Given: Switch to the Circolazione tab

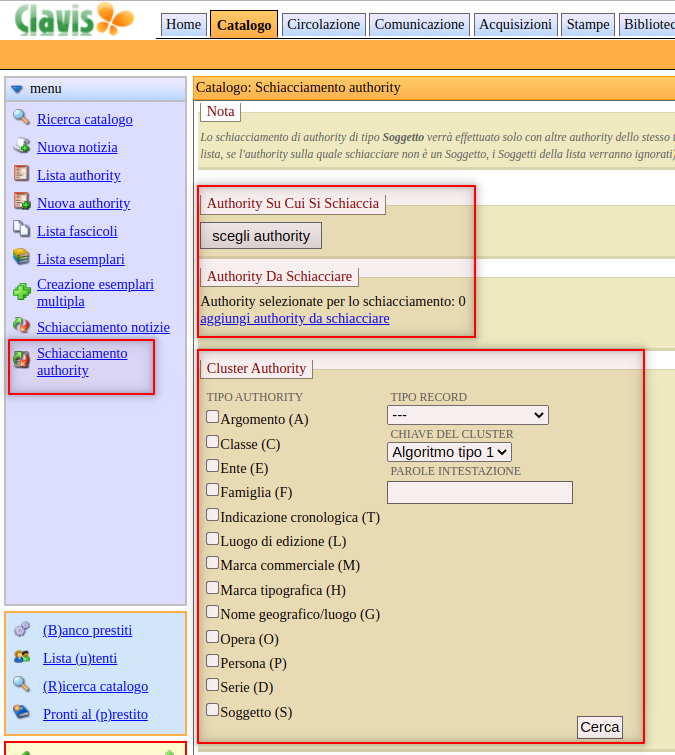Looking at the screenshot, I should coord(322,24).
